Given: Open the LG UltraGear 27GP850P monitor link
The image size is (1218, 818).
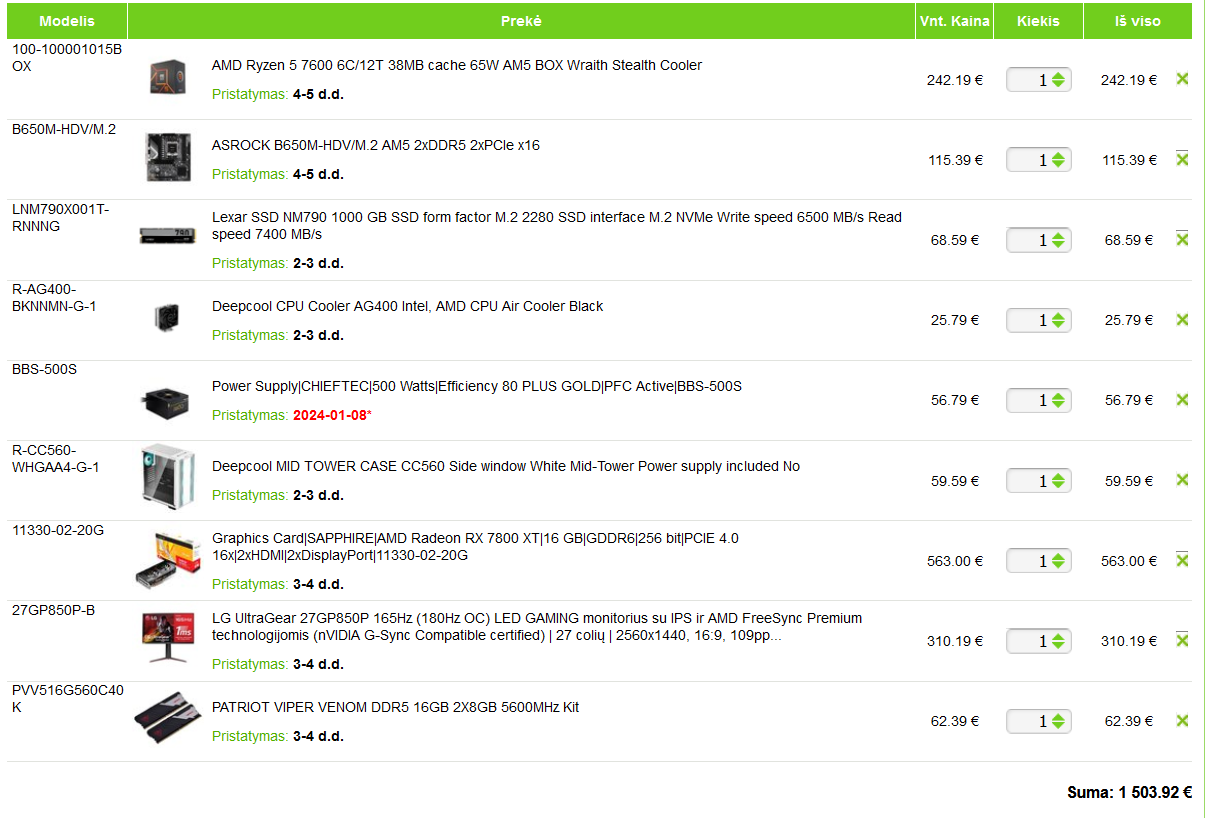Looking at the screenshot, I should click(537, 626).
